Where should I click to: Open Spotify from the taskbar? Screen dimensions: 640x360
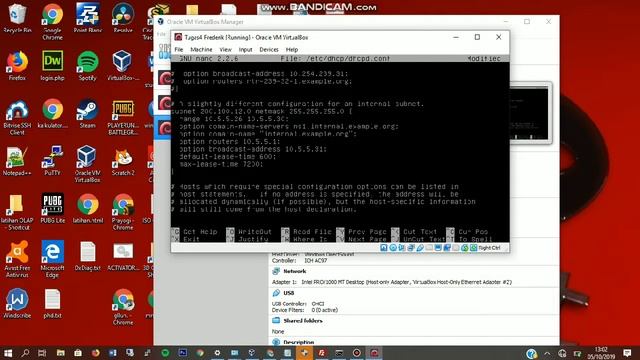pyautogui.click(x=165, y=353)
